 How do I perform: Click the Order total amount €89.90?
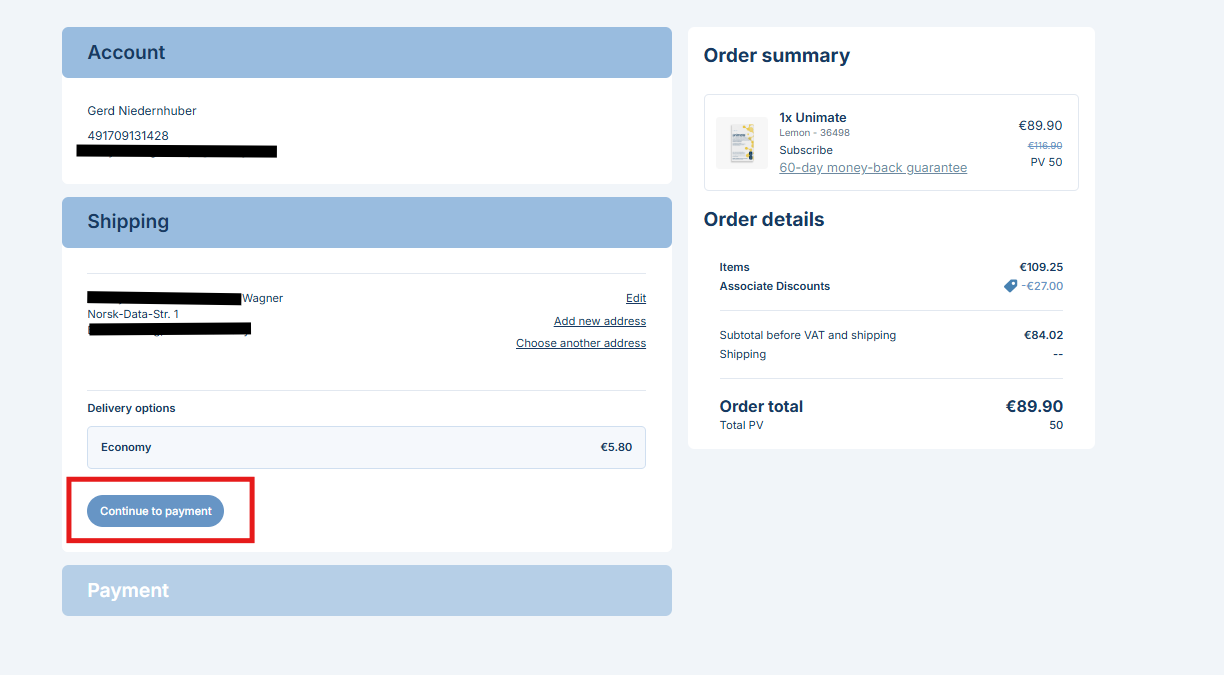coord(1034,406)
